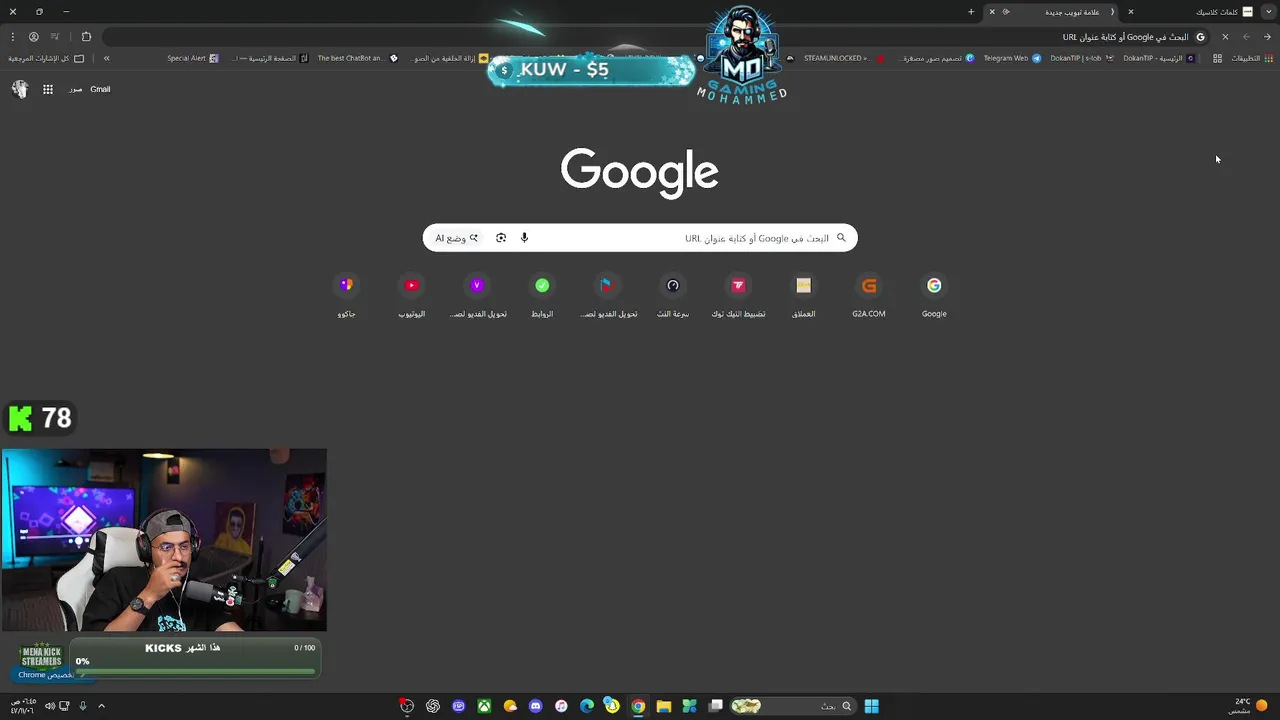Viewport: 1280px width, 720px height.
Task: Click the reload/stop X button
Action: point(1225,37)
